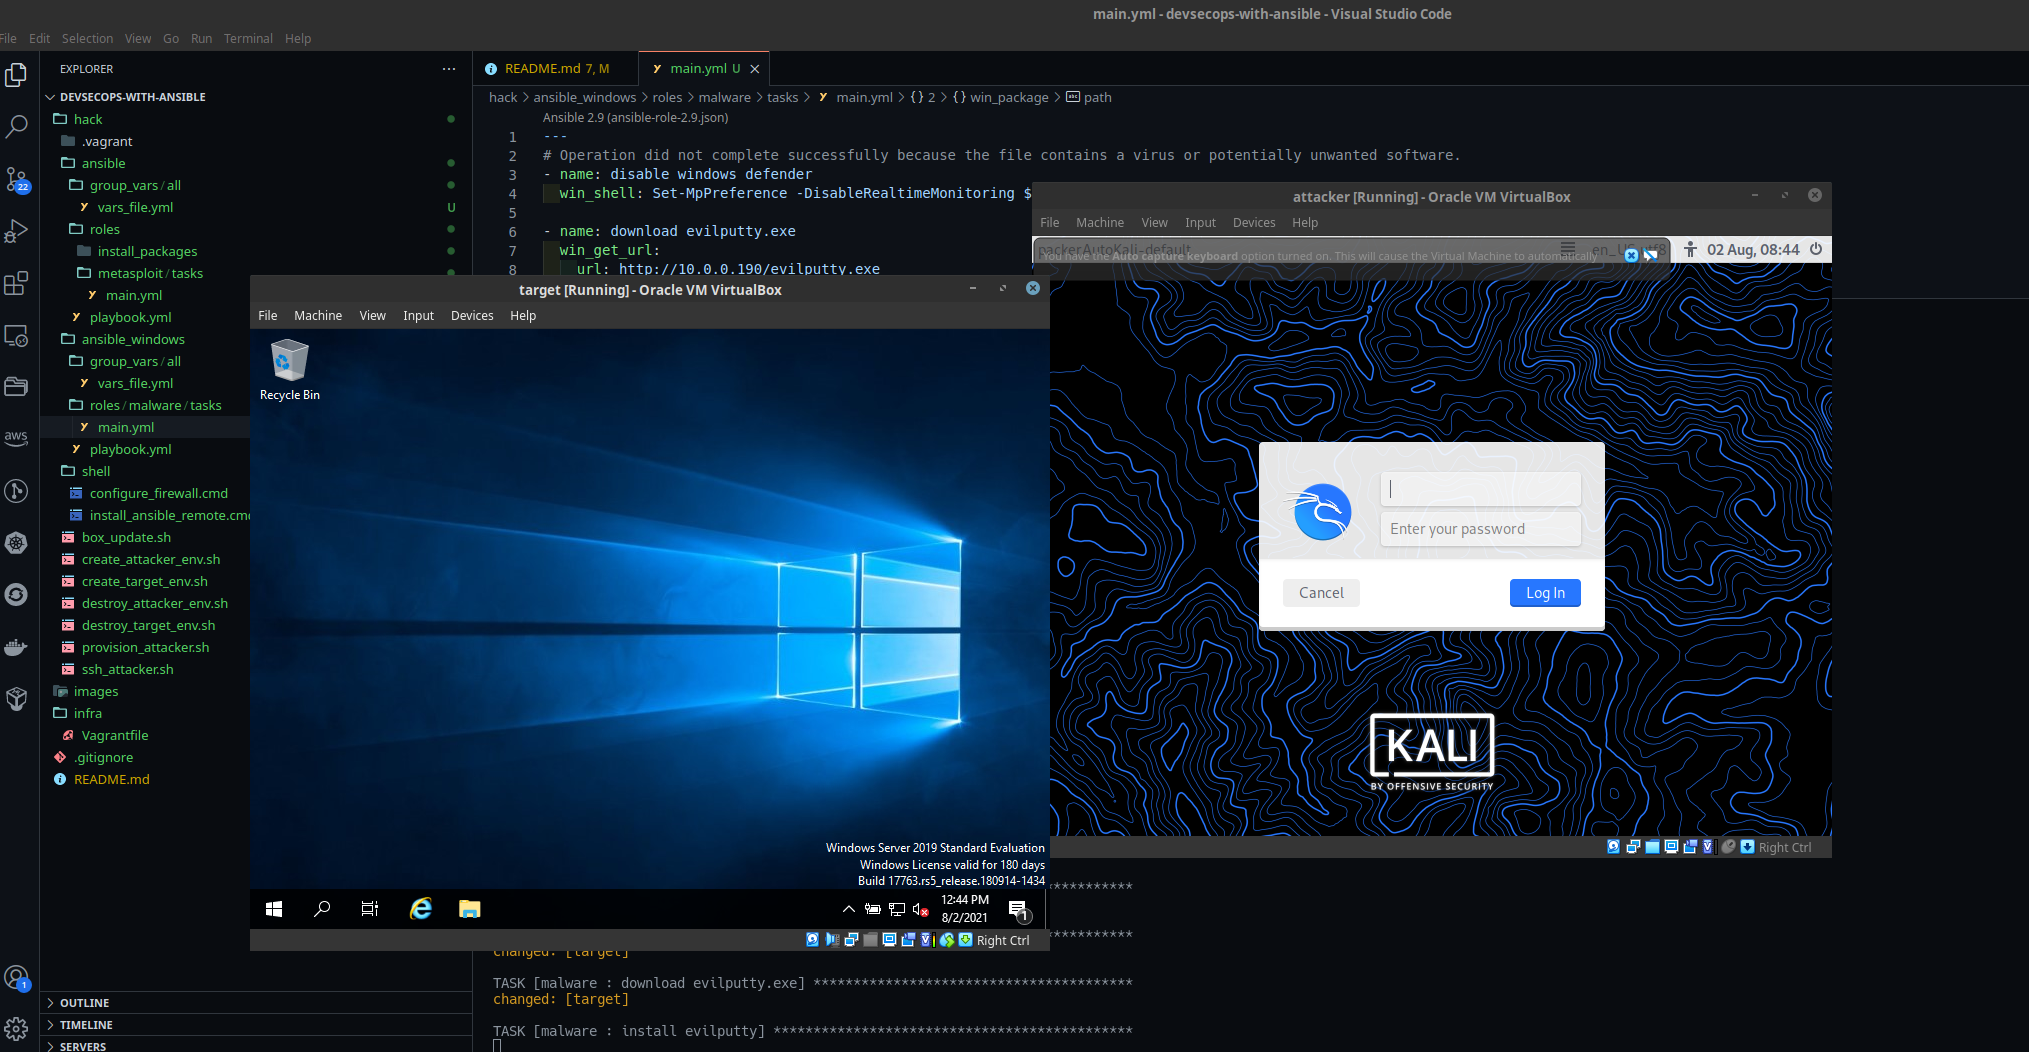2029x1052 pixels.
Task: Open the Recycle Bin desktop icon
Action: tap(290, 370)
